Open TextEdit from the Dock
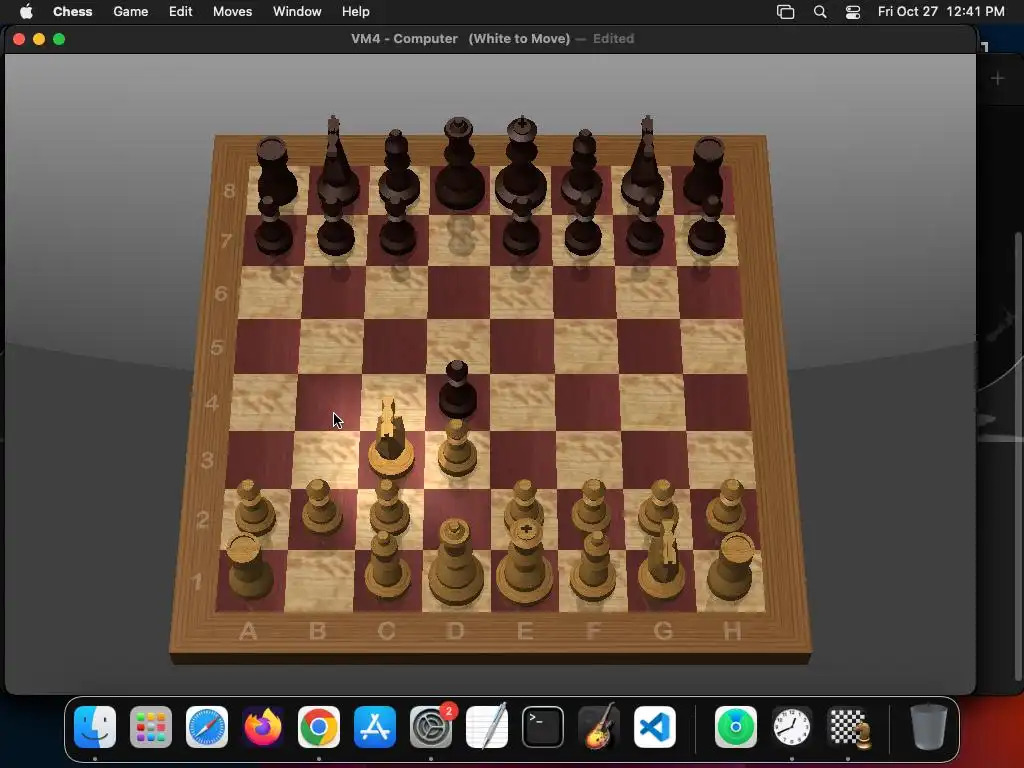1024x768 pixels. [x=487, y=726]
